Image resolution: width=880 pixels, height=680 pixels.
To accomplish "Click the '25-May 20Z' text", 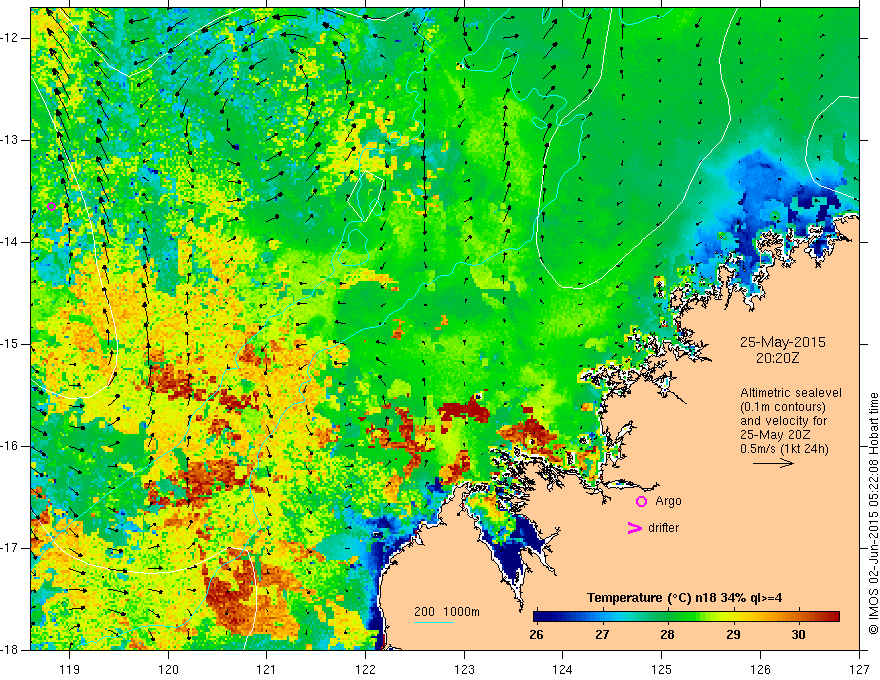I will (x=774, y=435).
